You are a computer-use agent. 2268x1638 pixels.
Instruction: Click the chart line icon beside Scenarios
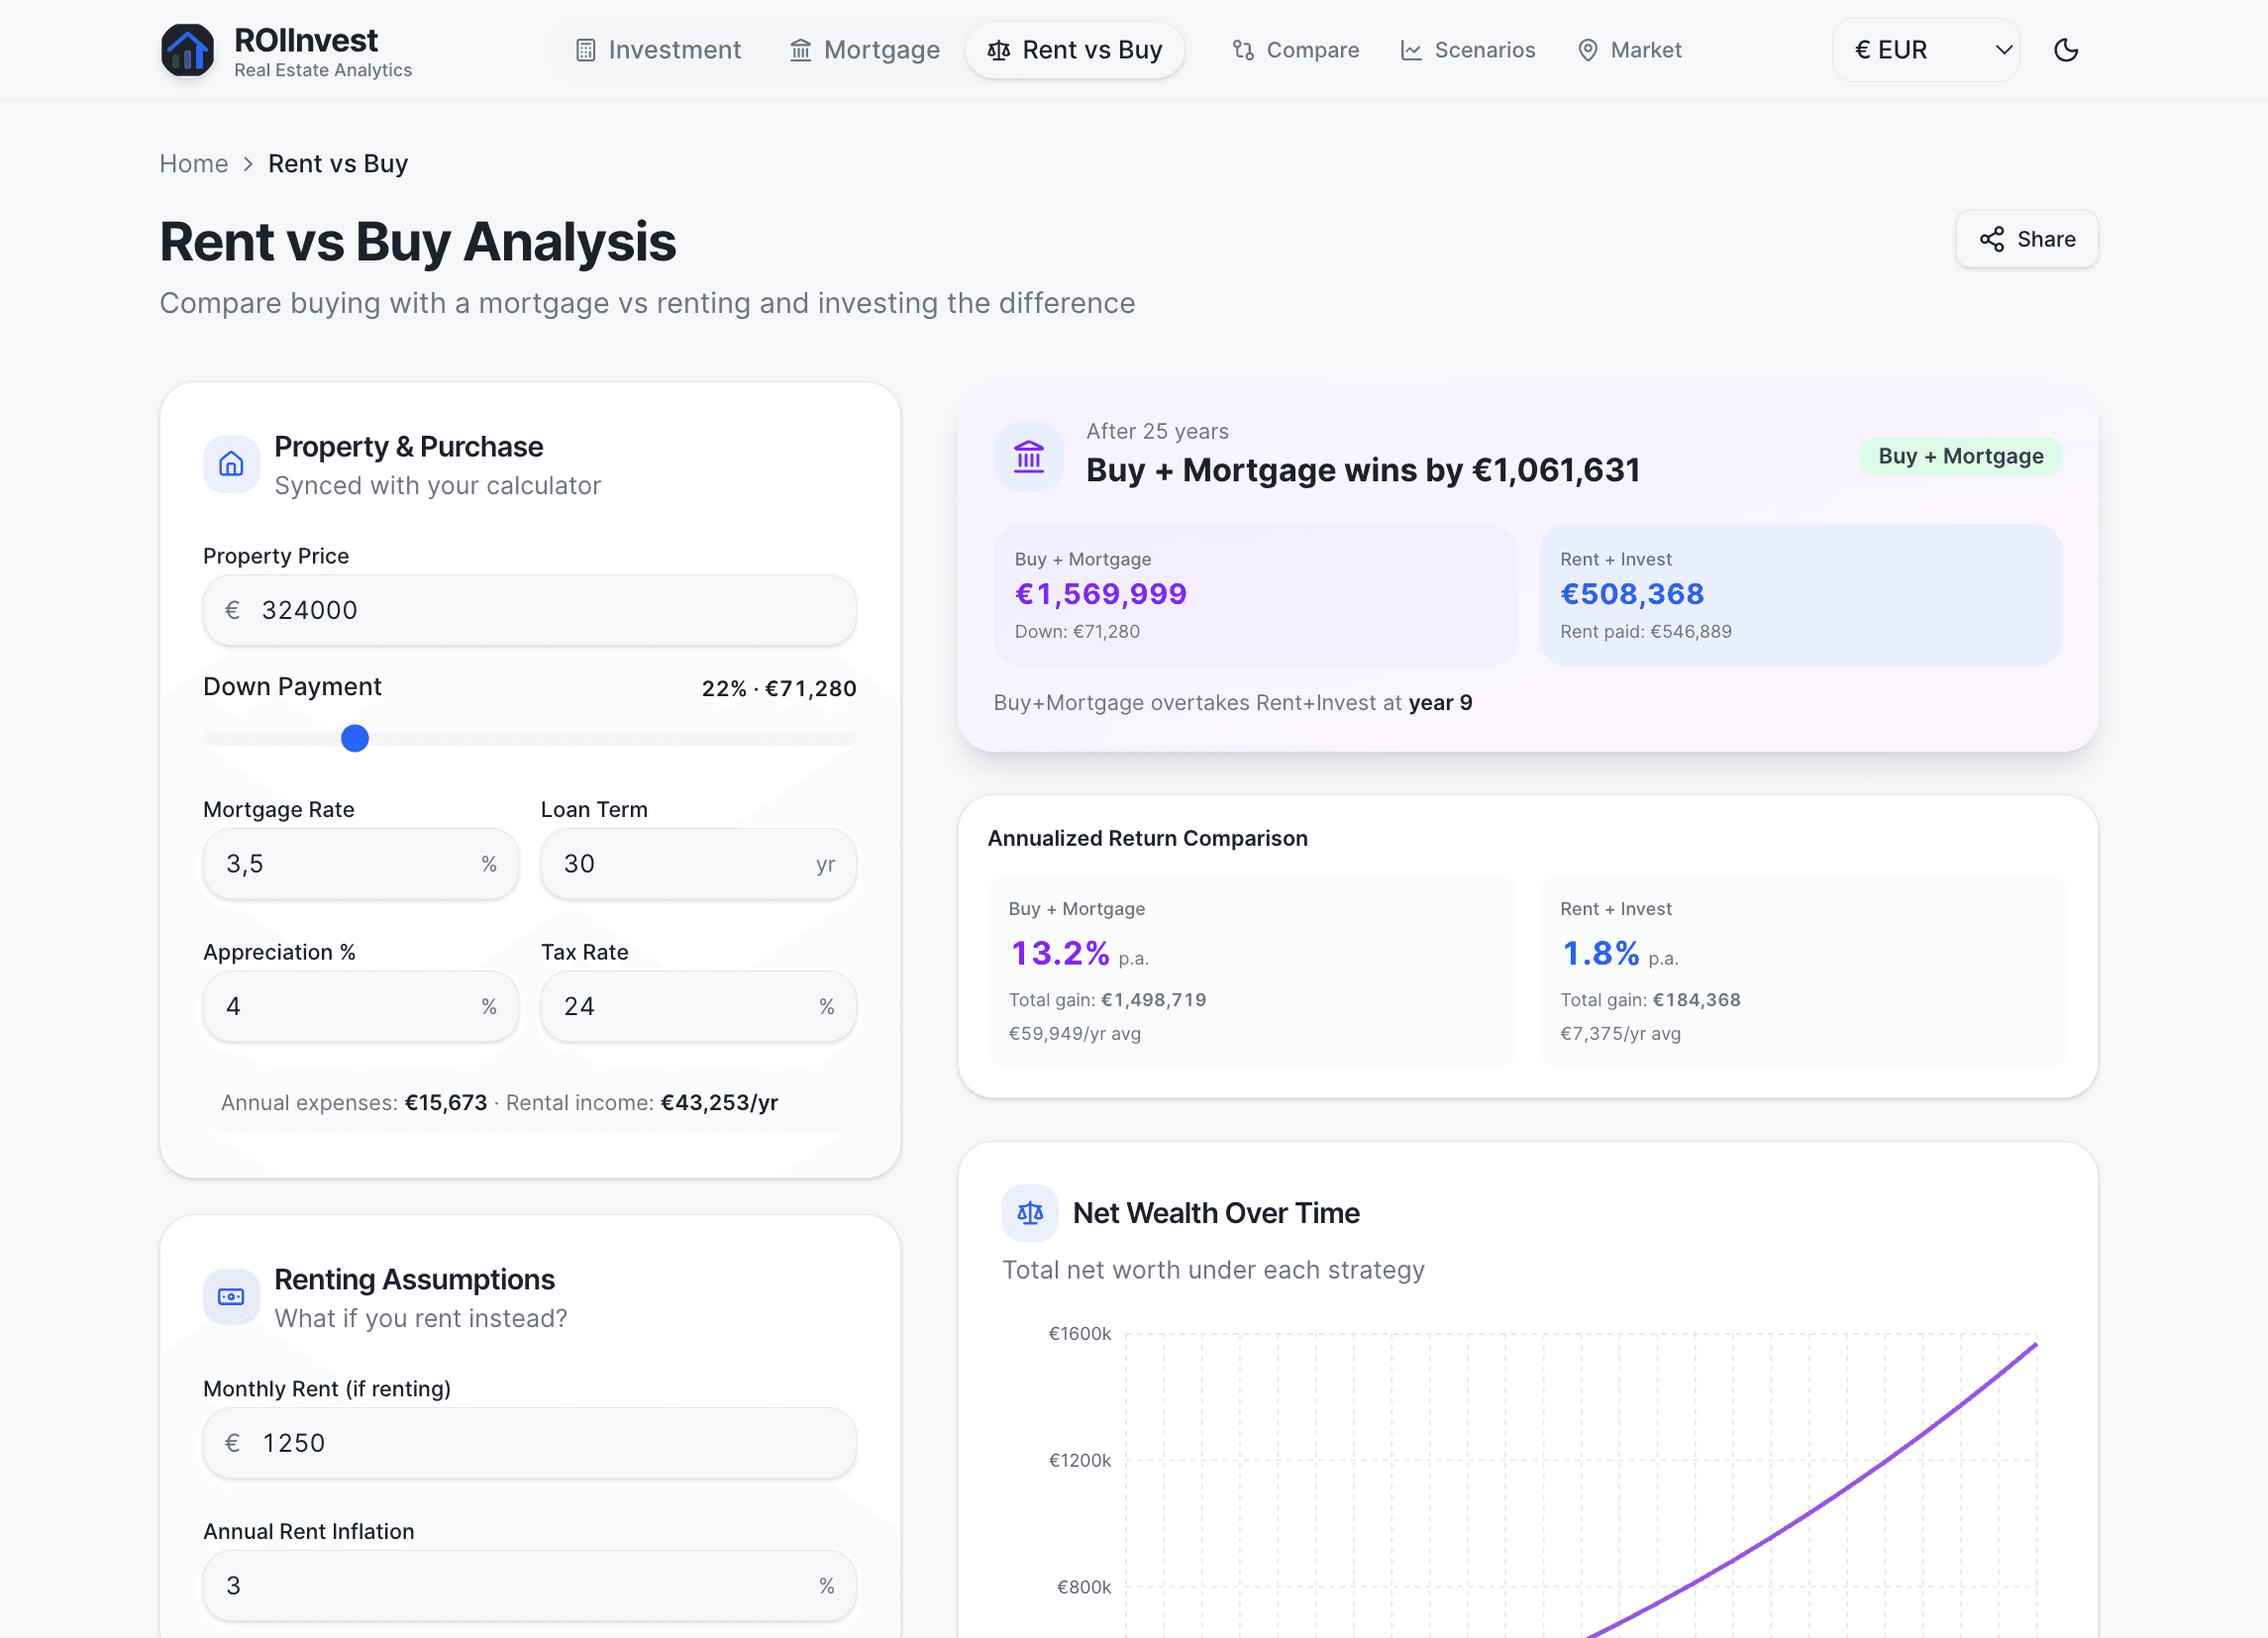coord(1411,50)
